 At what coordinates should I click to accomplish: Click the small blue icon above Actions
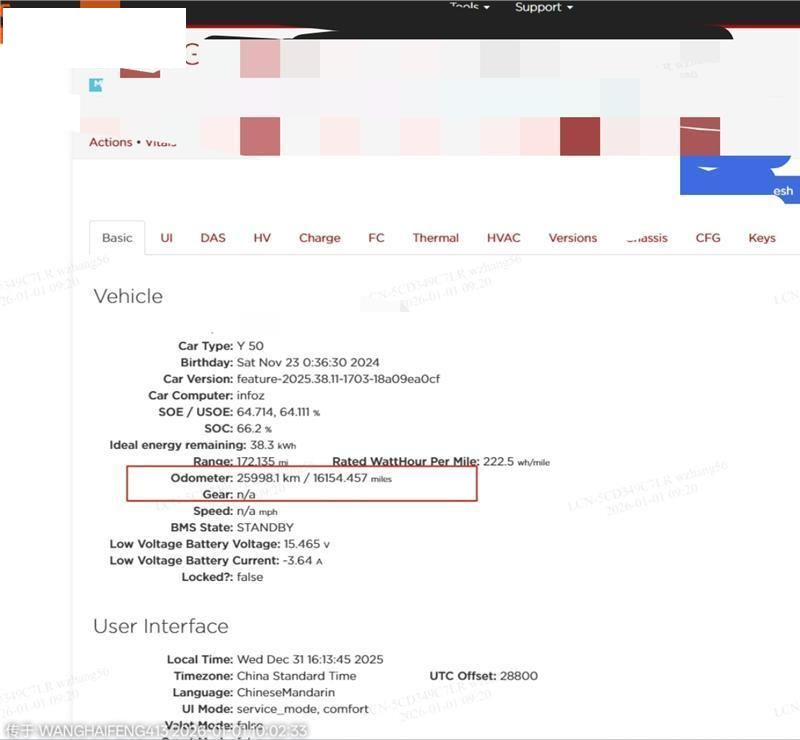tap(96, 85)
